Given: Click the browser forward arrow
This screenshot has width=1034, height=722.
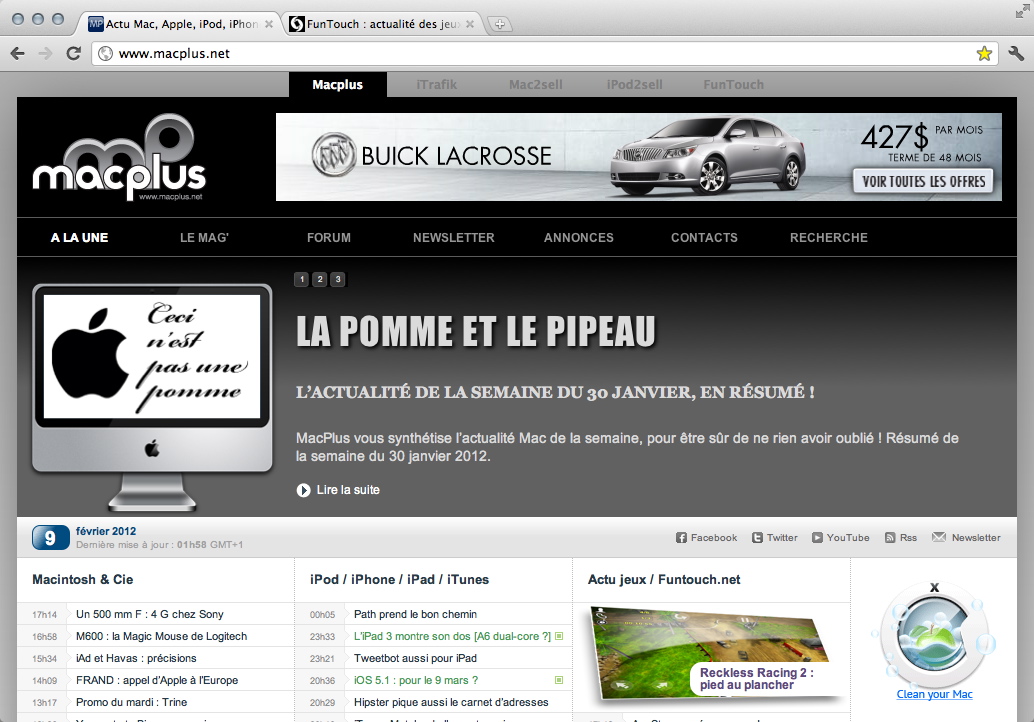Looking at the screenshot, I should click(x=45, y=53).
